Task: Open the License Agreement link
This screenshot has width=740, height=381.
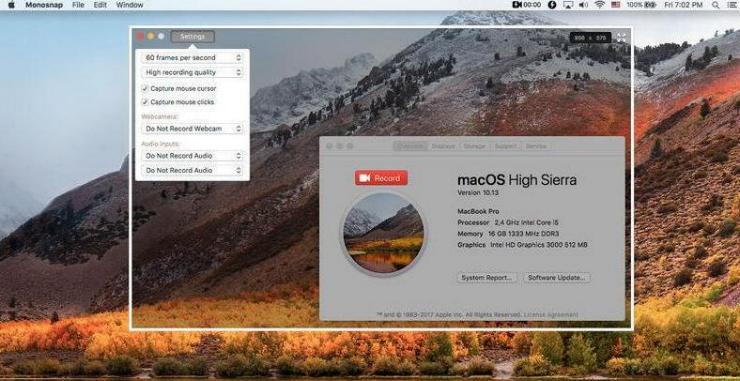Action: pos(551,314)
